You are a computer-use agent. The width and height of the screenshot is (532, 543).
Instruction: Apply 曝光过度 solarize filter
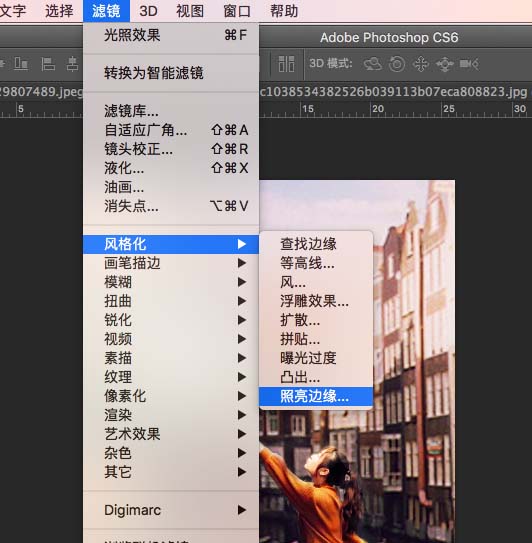(316, 358)
